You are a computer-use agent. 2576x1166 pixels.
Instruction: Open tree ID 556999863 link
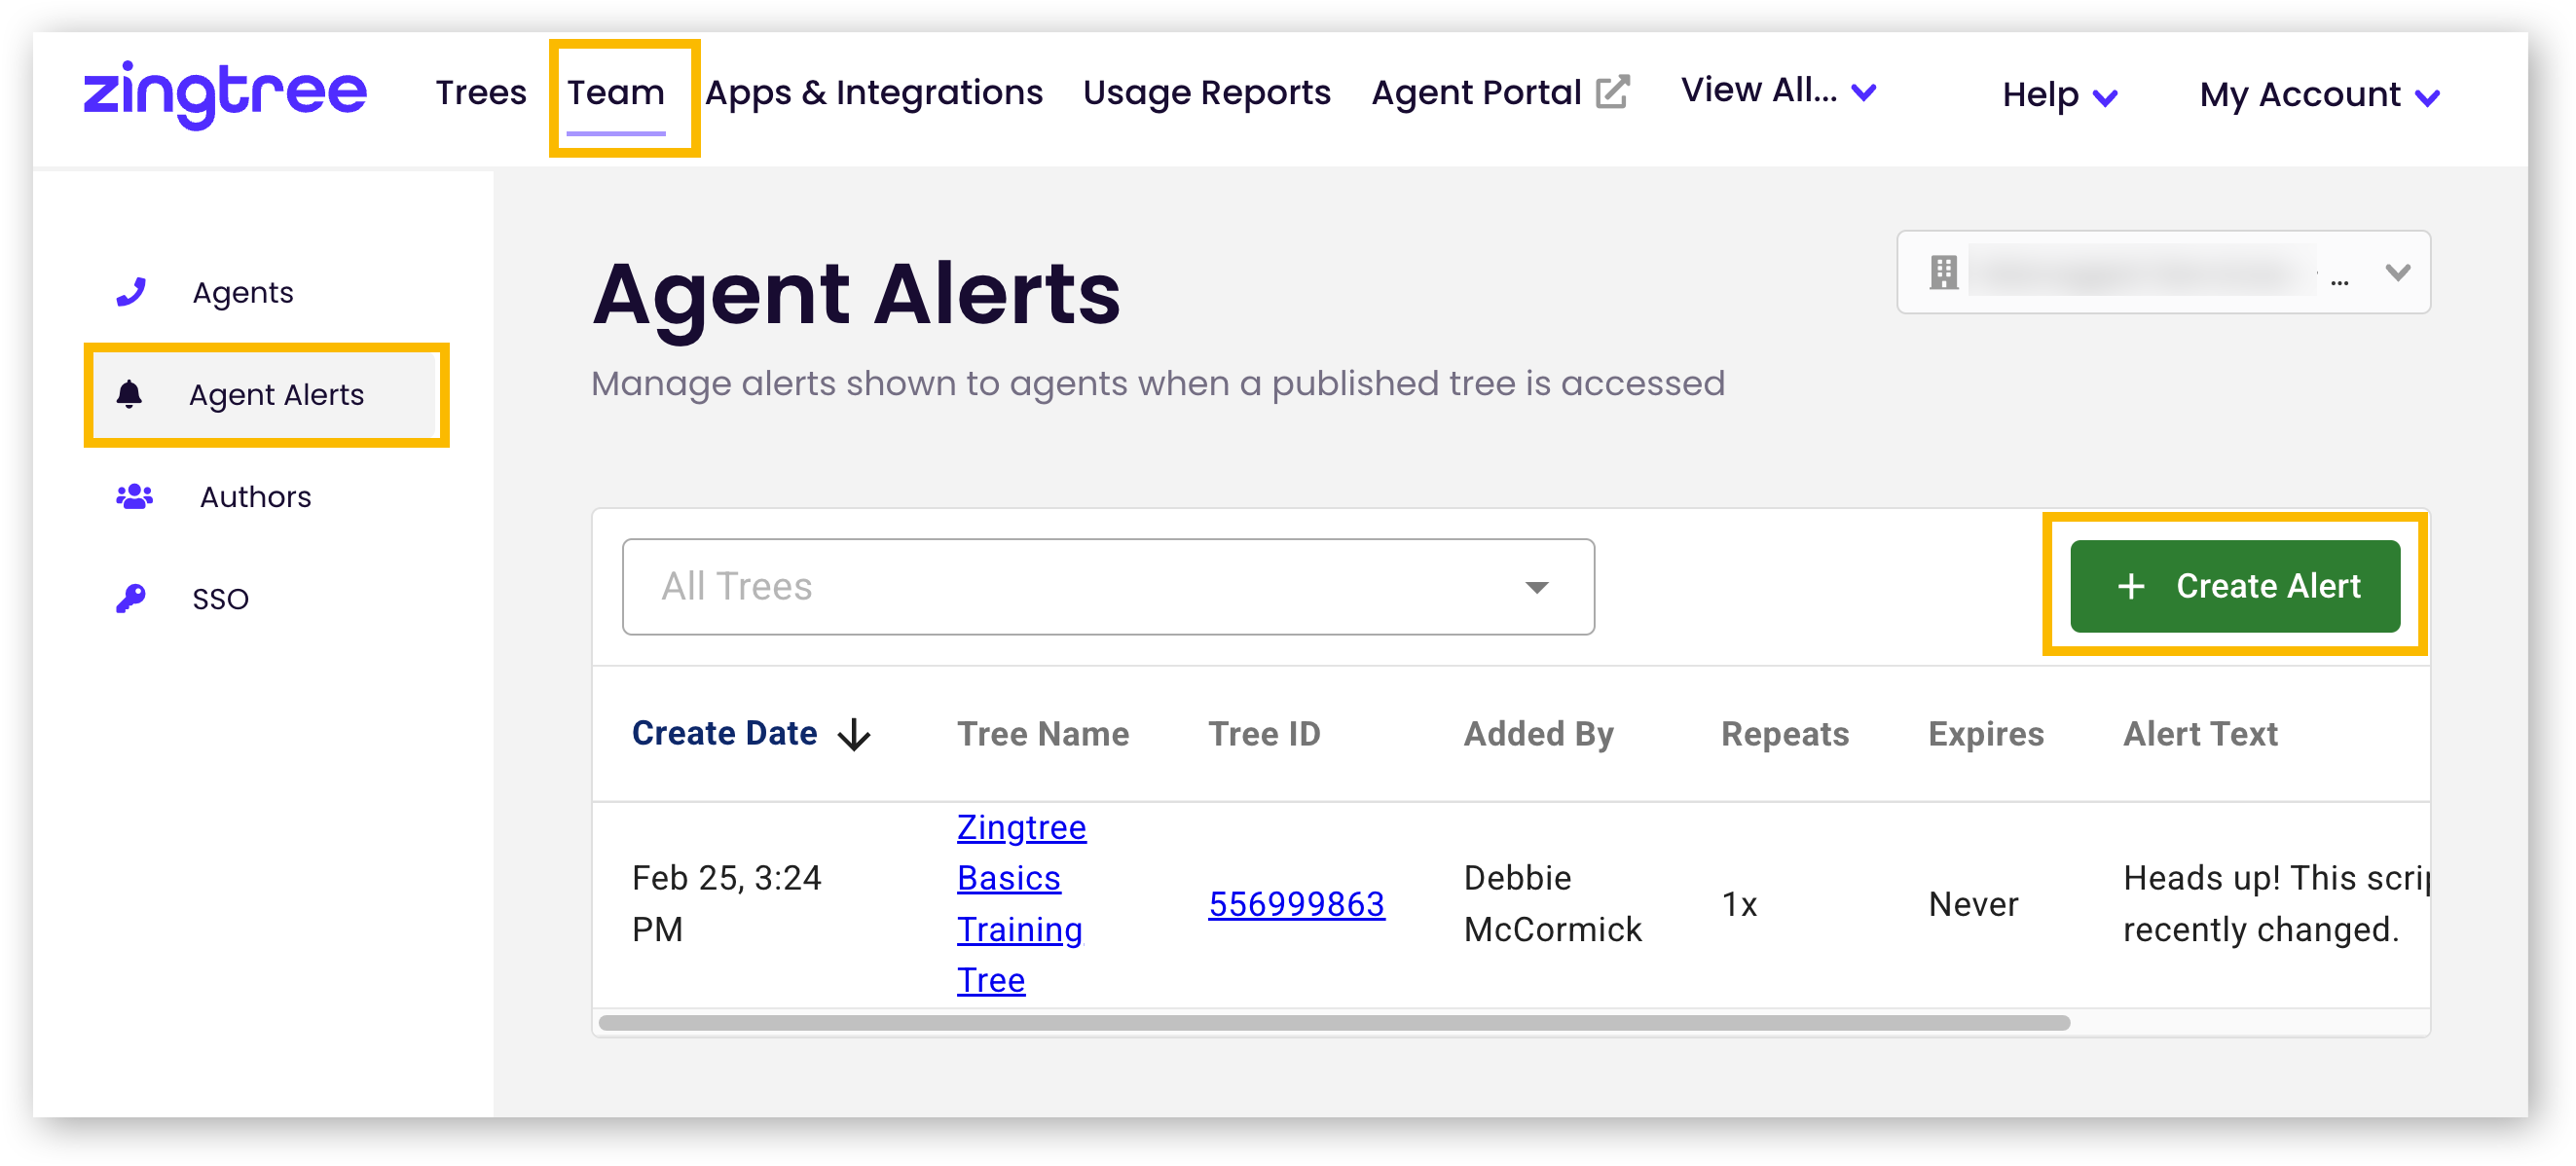coord(1296,904)
